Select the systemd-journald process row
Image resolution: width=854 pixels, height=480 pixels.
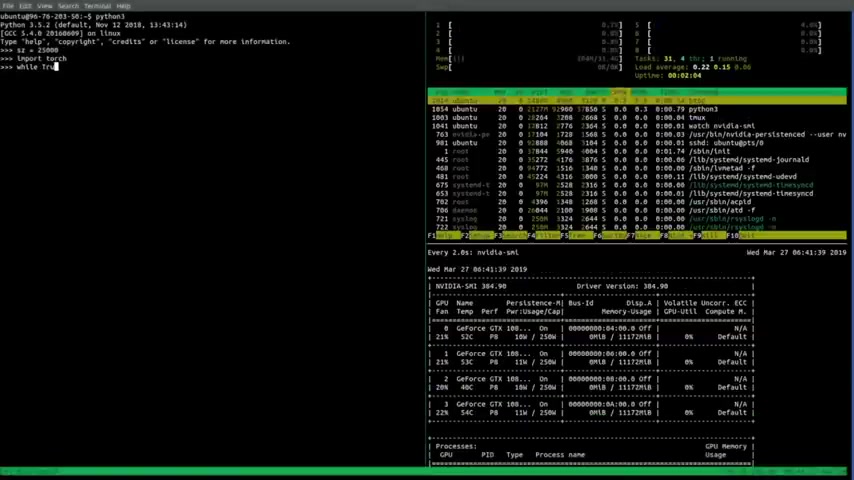pyautogui.click(x=637, y=160)
